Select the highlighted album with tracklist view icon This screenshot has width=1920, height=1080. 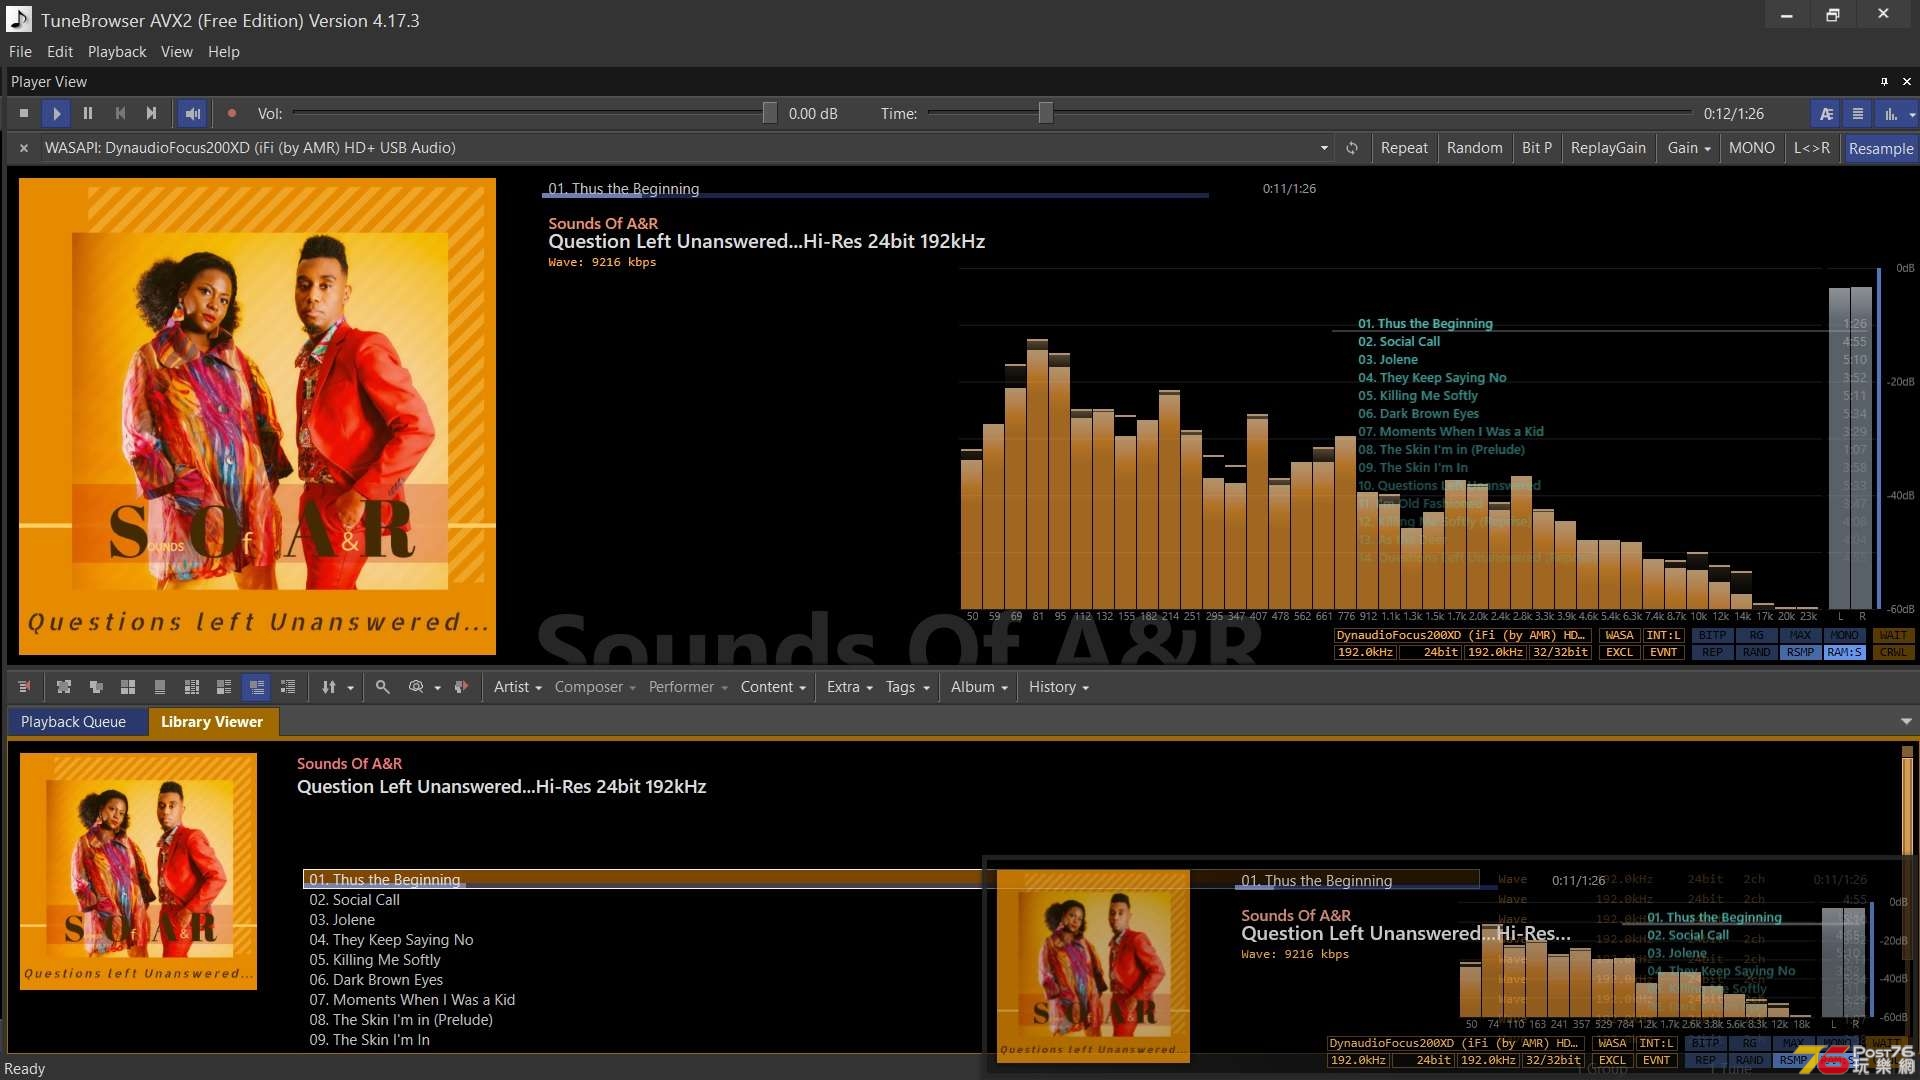257,687
